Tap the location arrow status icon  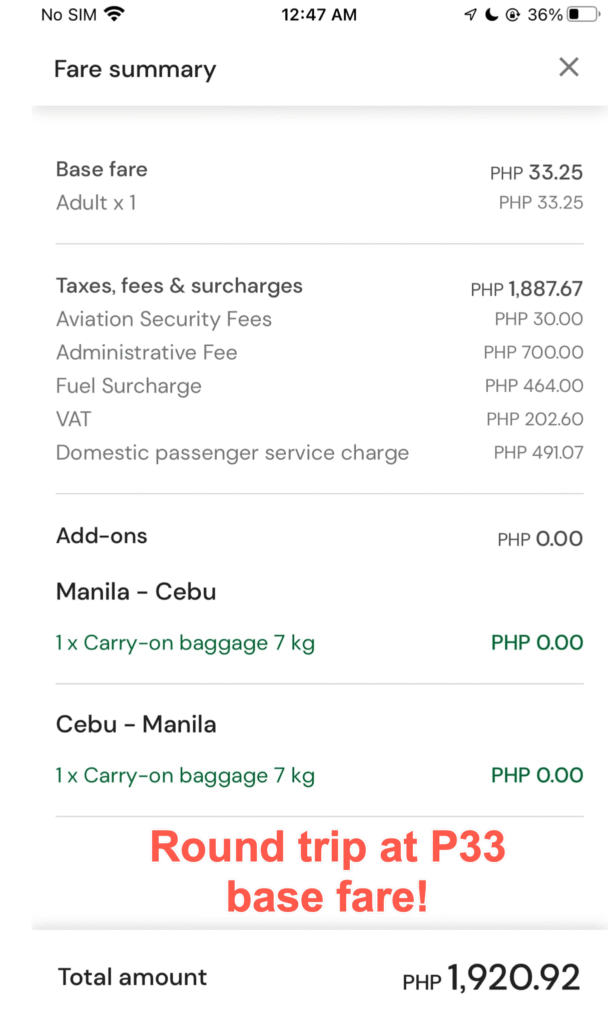coord(470,14)
